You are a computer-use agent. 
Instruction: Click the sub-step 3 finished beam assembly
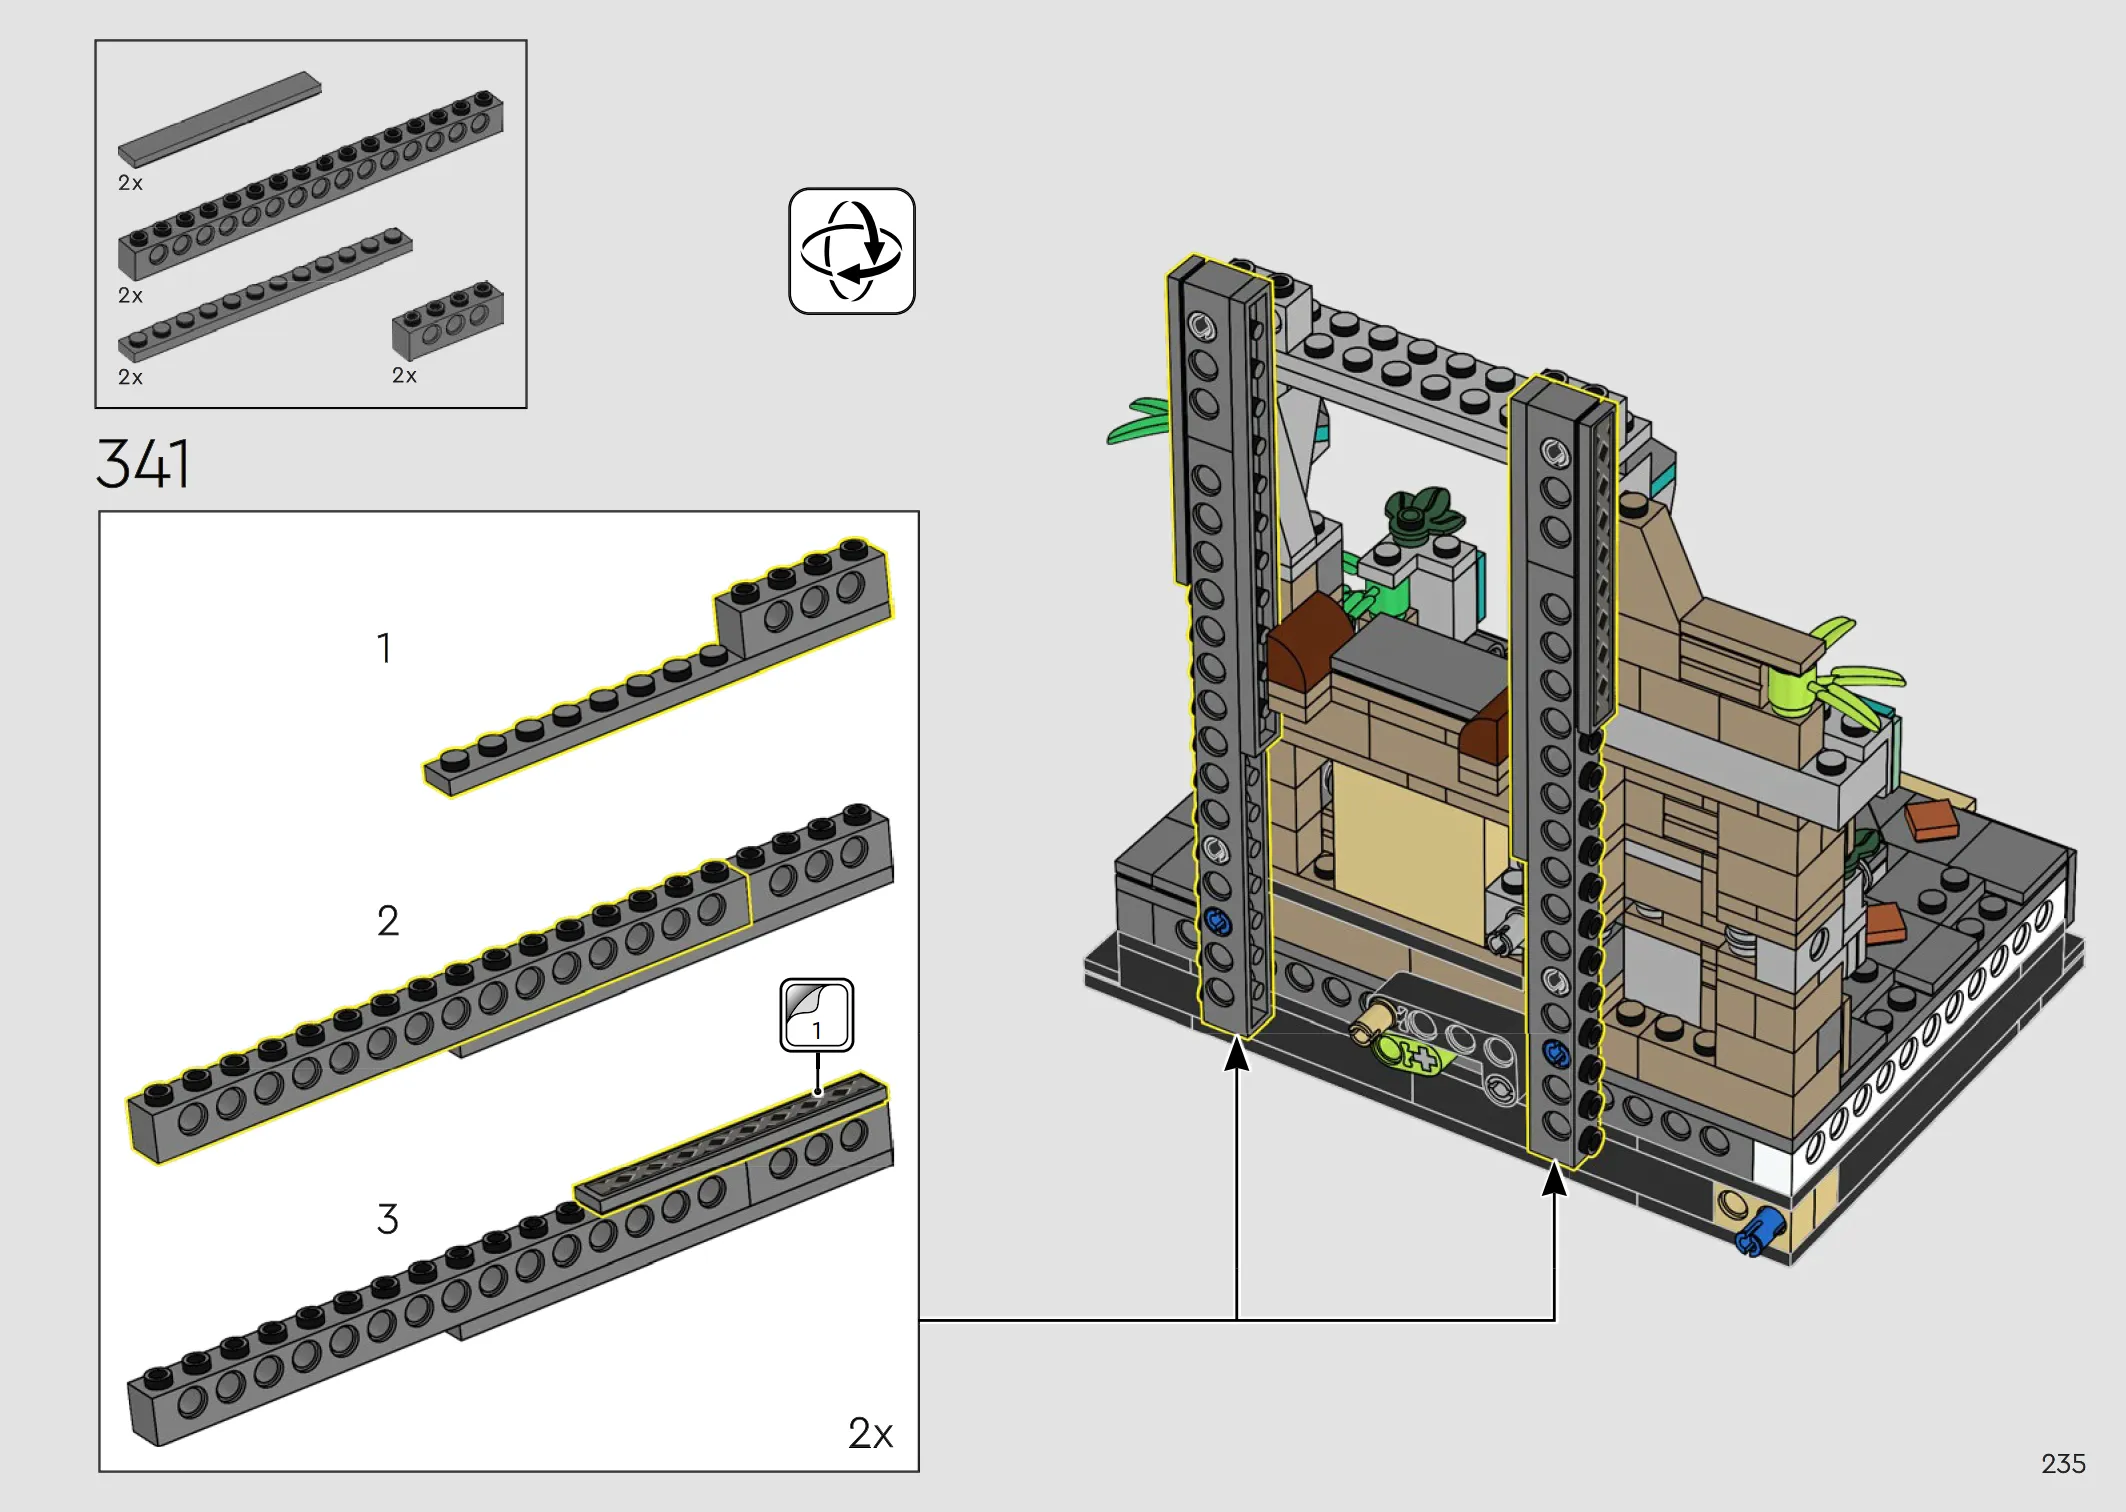pos(510,1260)
